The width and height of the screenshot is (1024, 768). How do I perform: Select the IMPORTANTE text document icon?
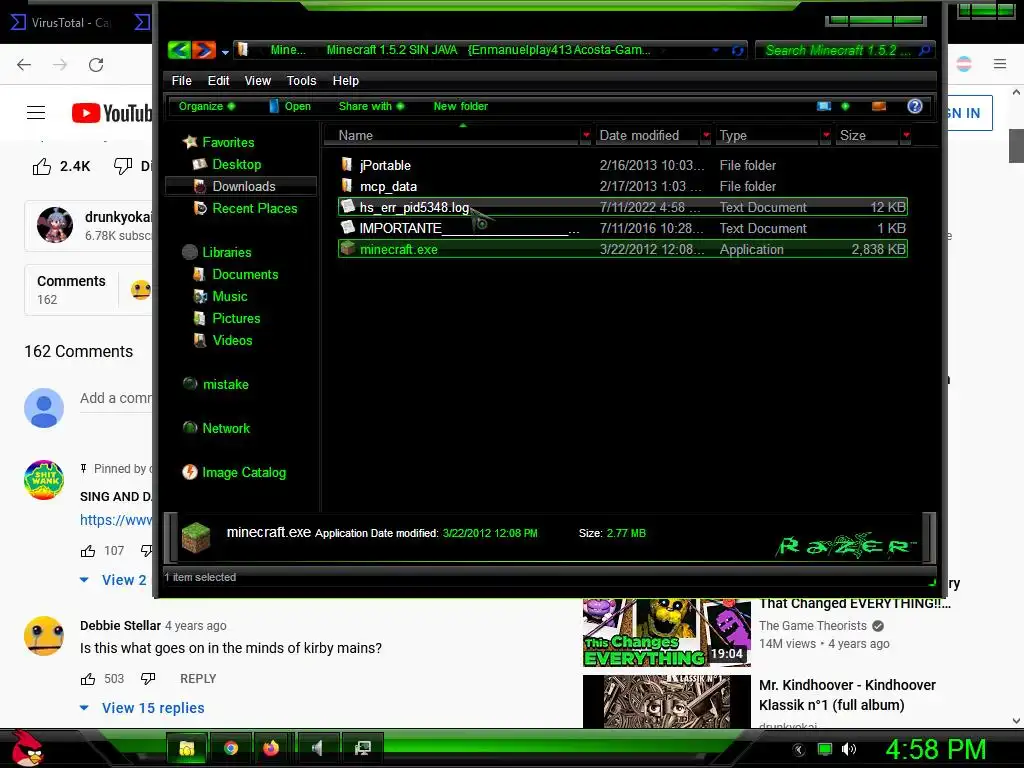348,228
